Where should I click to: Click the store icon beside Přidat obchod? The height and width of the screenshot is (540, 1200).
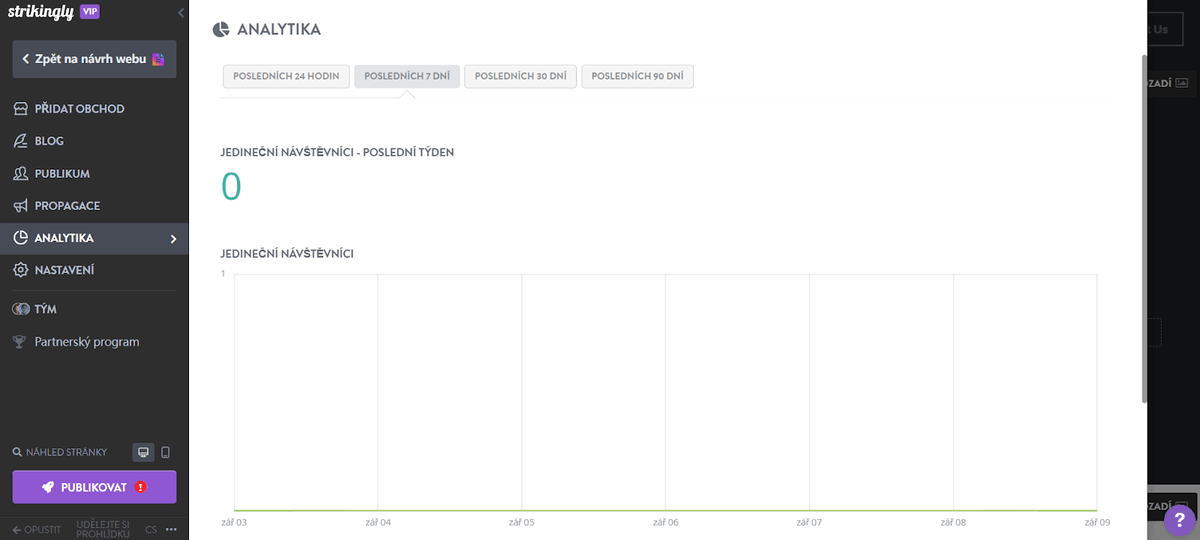pyautogui.click(x=20, y=108)
